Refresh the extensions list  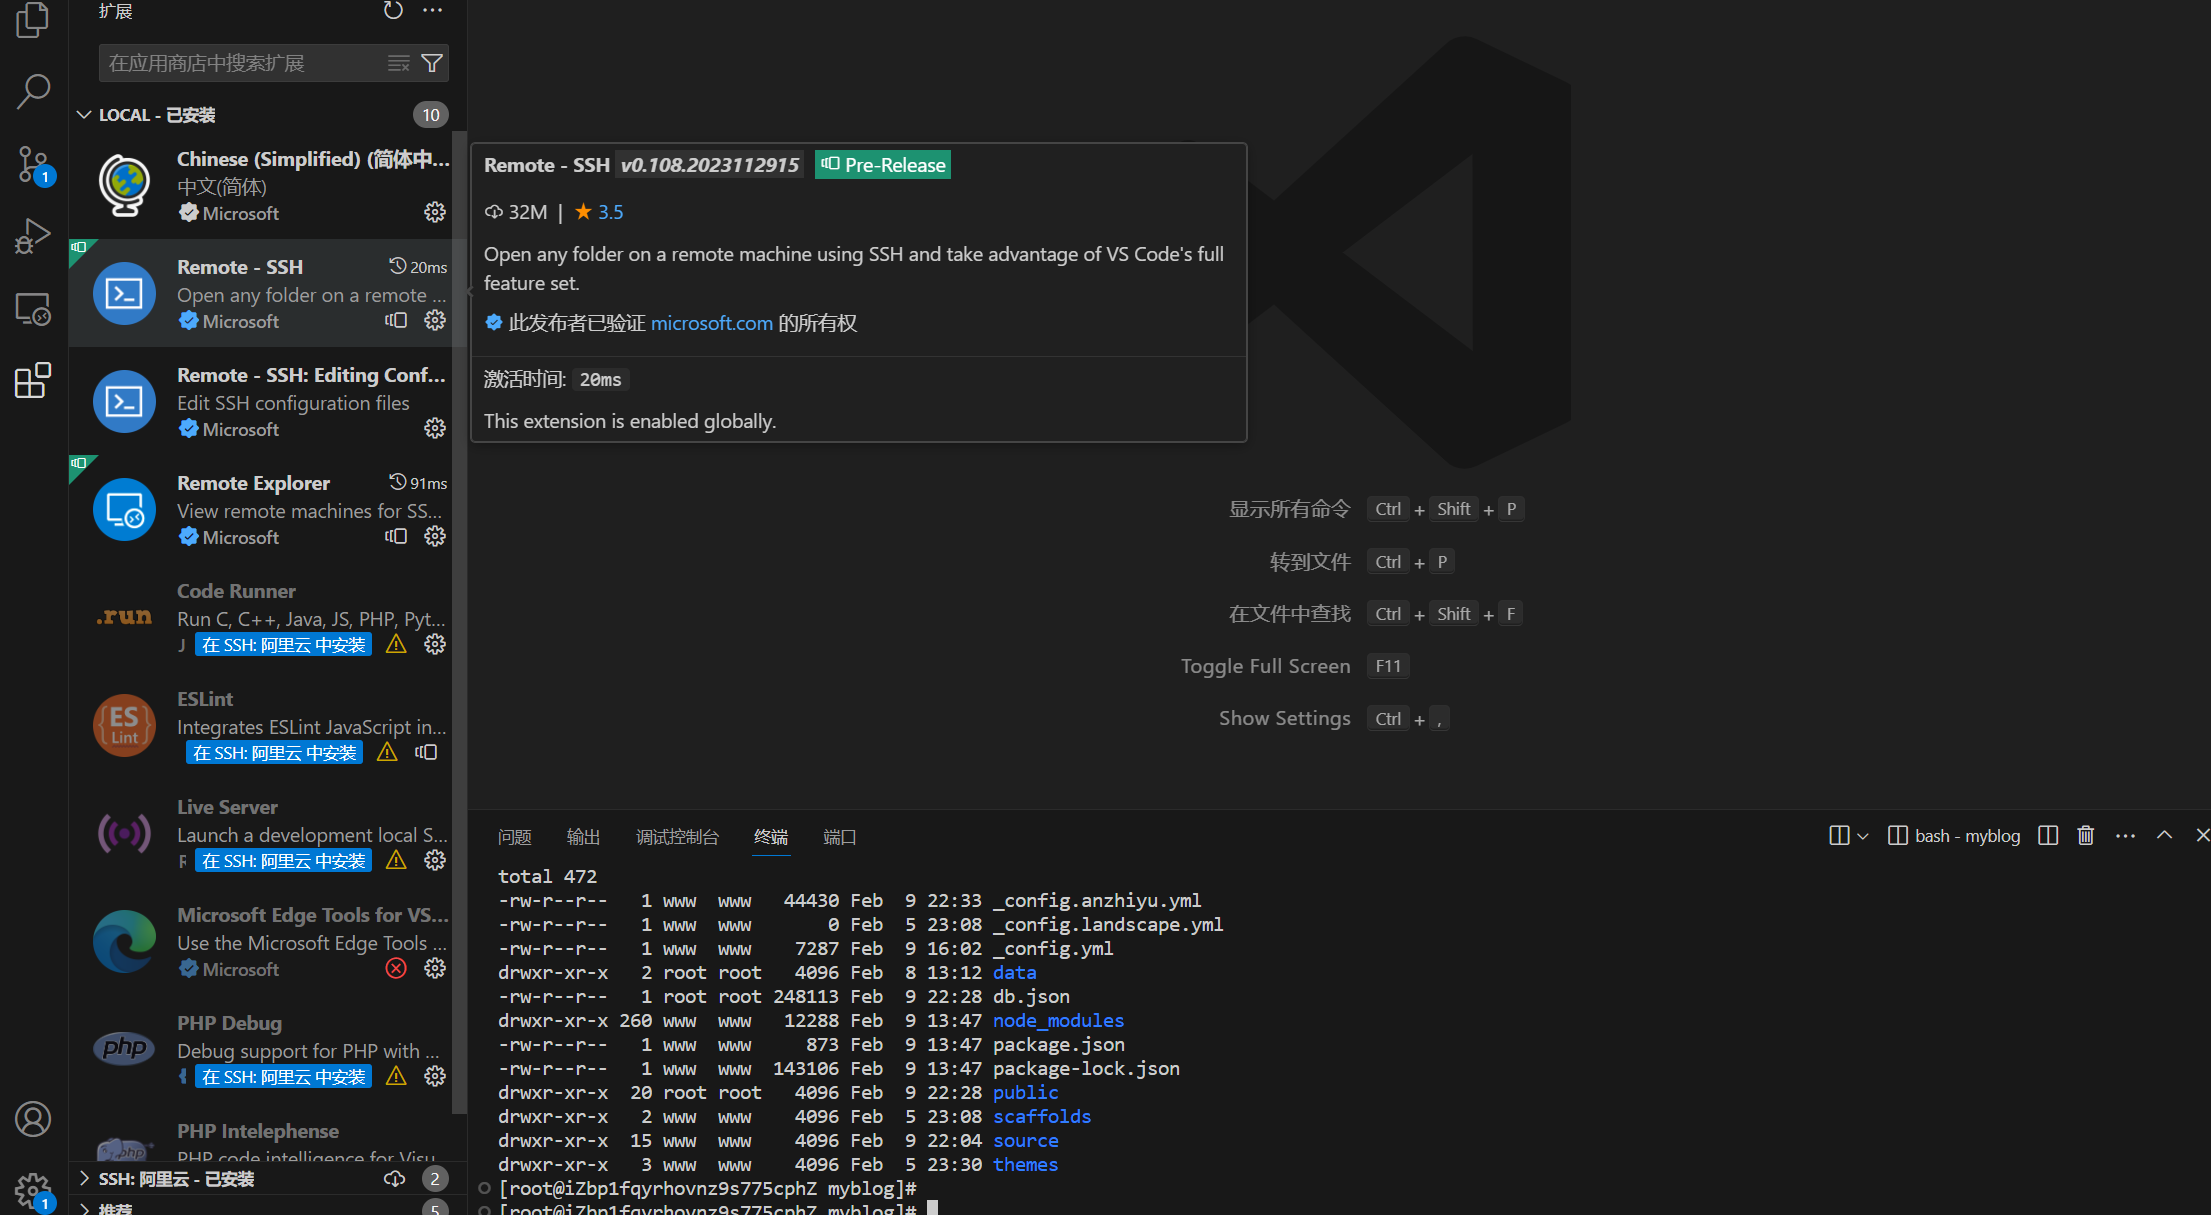click(x=393, y=11)
